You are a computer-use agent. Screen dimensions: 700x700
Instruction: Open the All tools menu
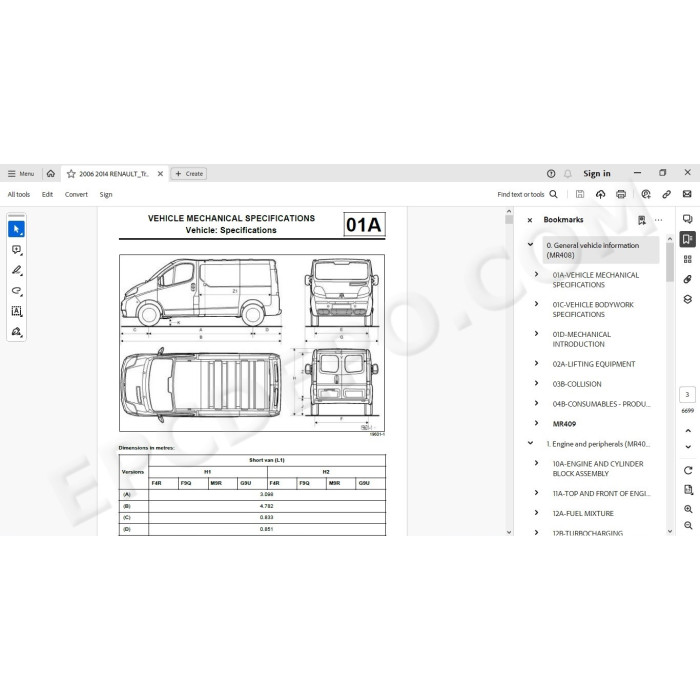click(19, 194)
